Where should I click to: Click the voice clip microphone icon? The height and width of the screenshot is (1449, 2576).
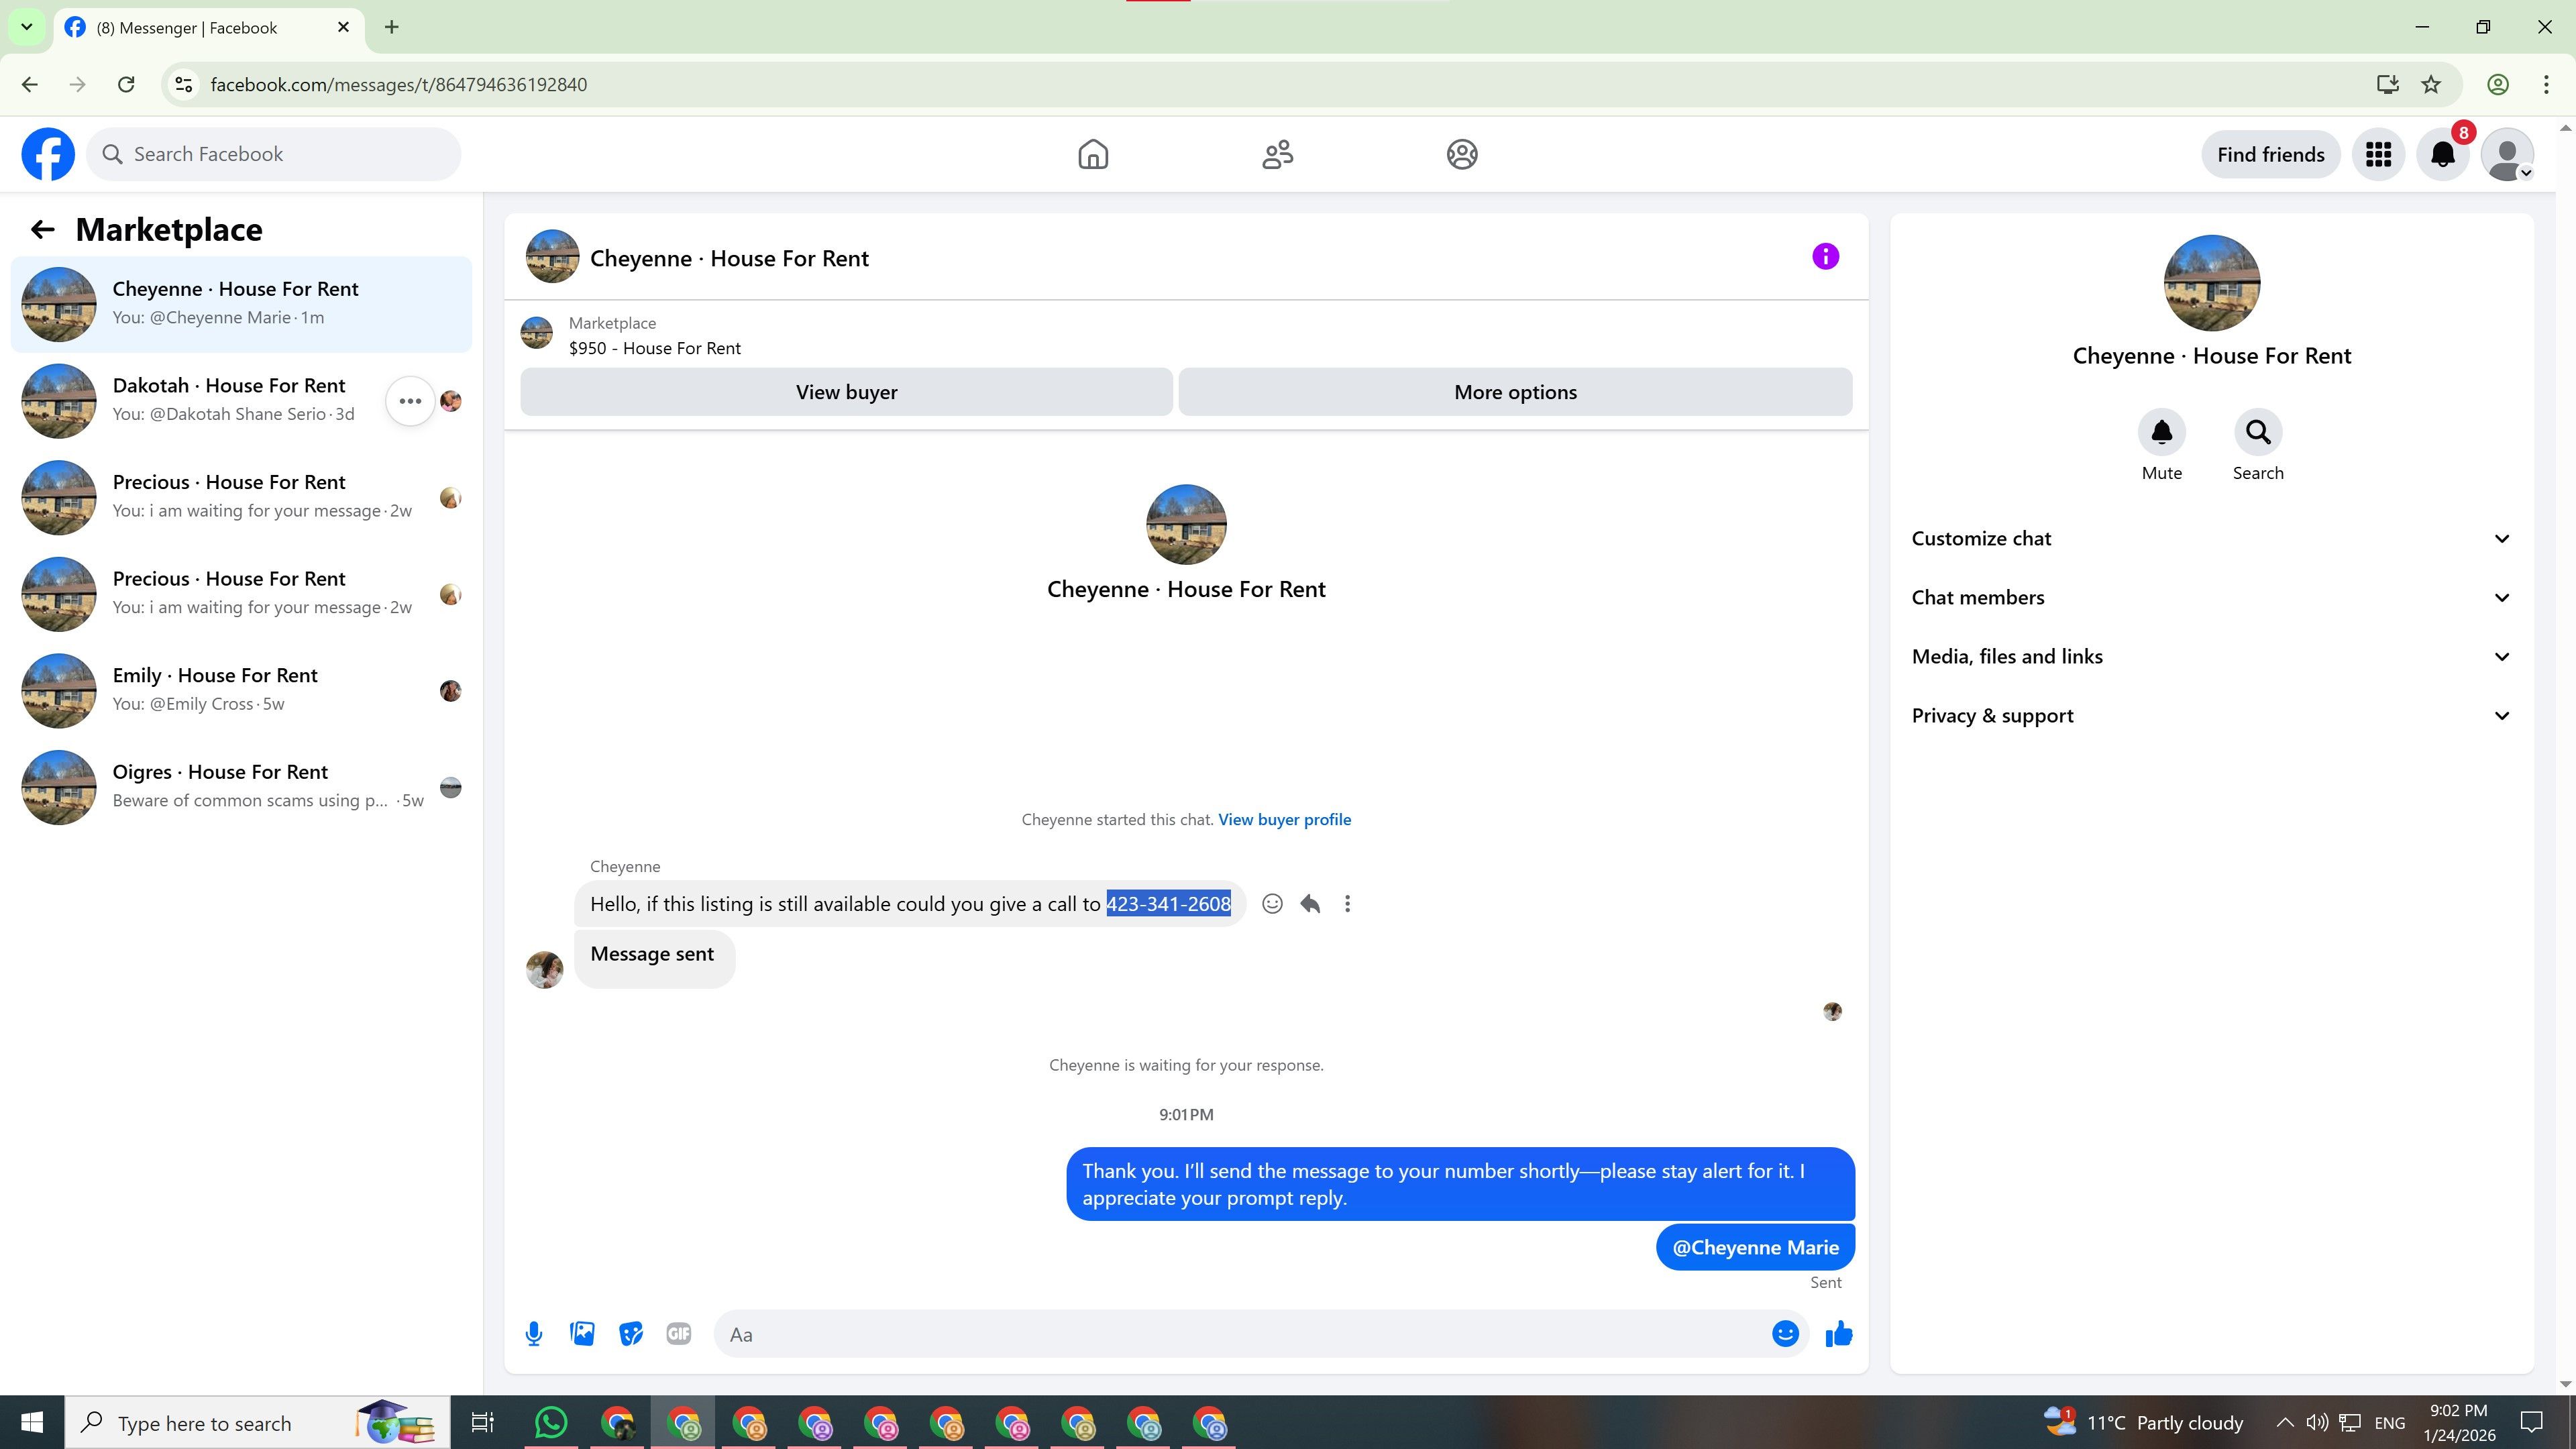534,1333
